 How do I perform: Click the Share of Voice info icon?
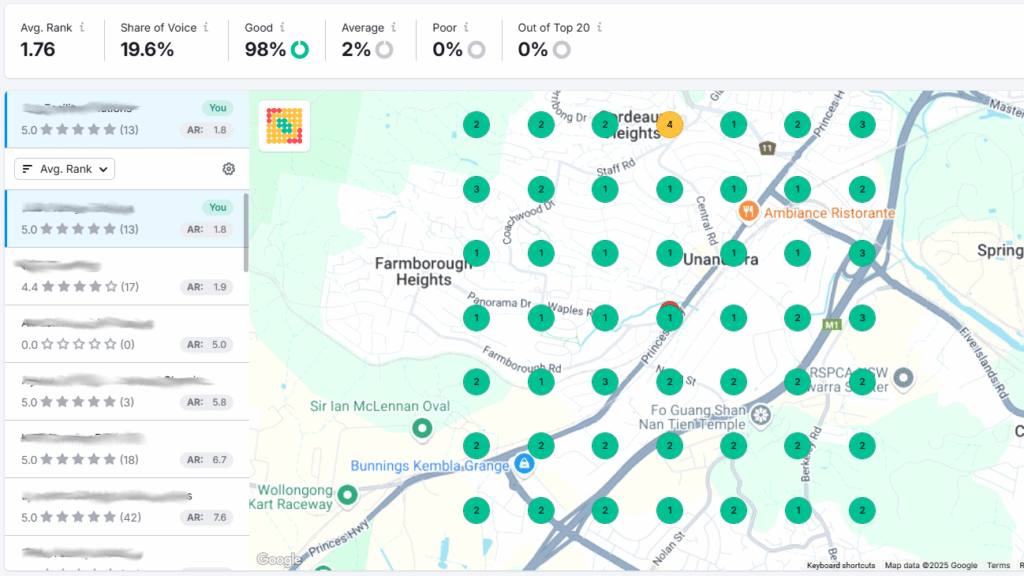pos(206,28)
